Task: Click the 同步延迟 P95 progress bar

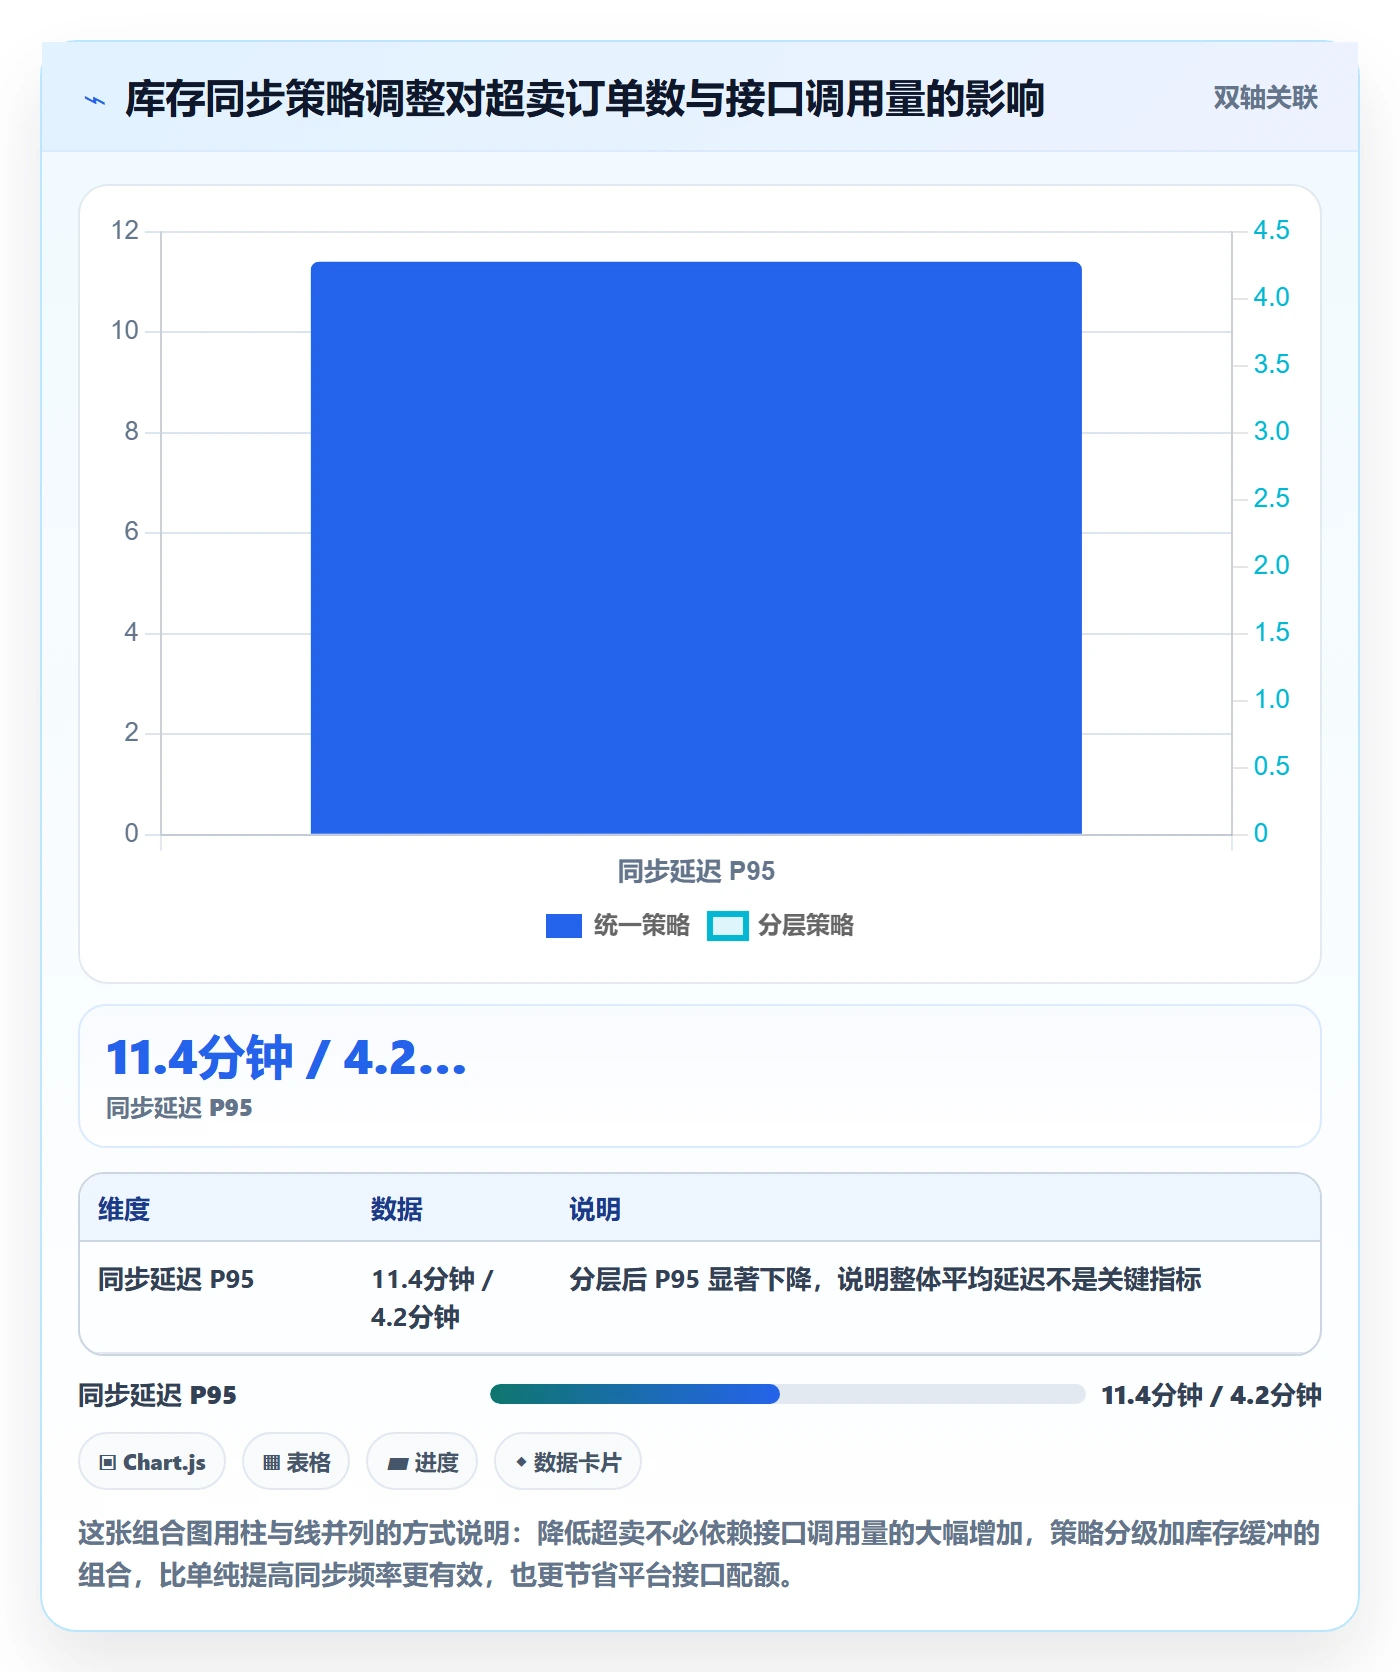Action: [787, 1394]
